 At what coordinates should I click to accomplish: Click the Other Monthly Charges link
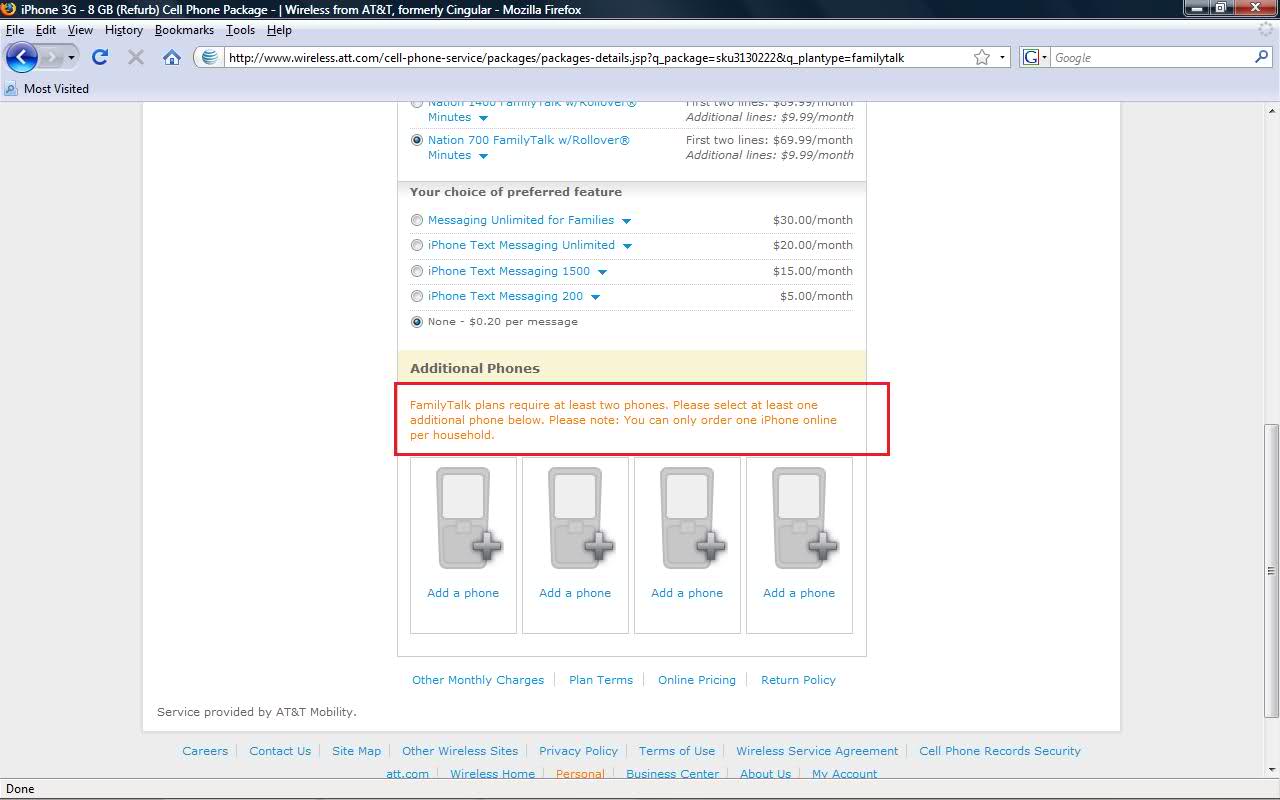[x=478, y=680]
